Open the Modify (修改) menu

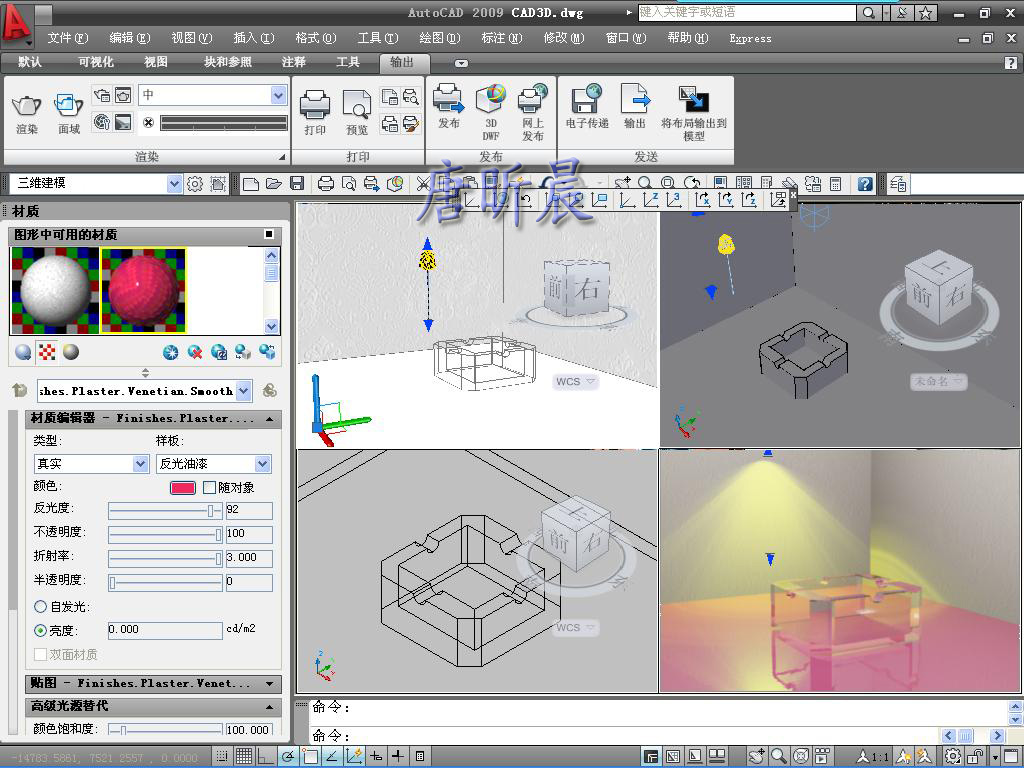[564, 38]
